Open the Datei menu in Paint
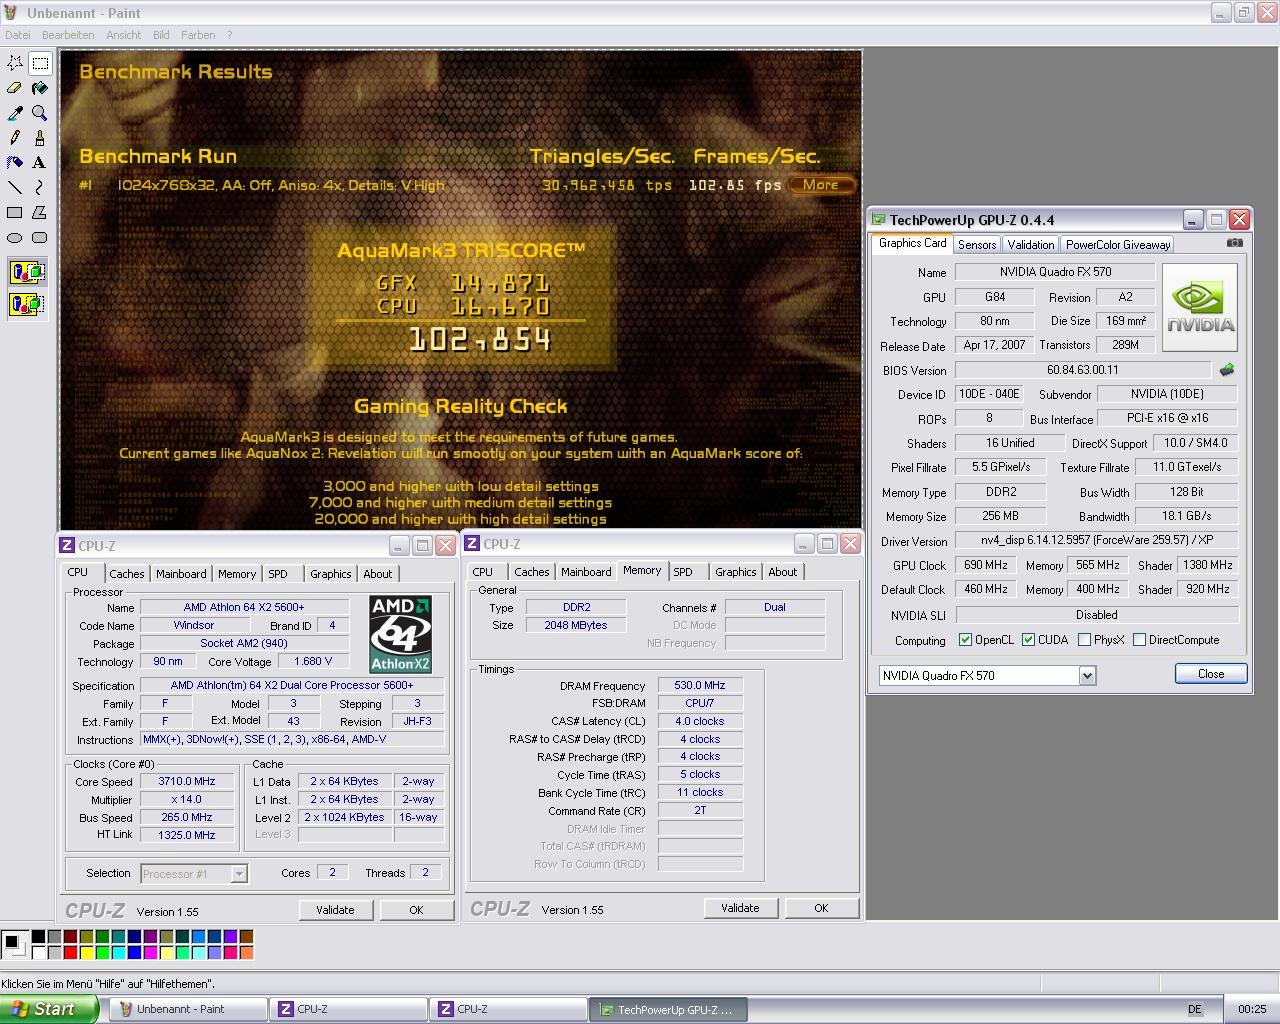The width and height of the screenshot is (1280, 1024). click(17, 35)
